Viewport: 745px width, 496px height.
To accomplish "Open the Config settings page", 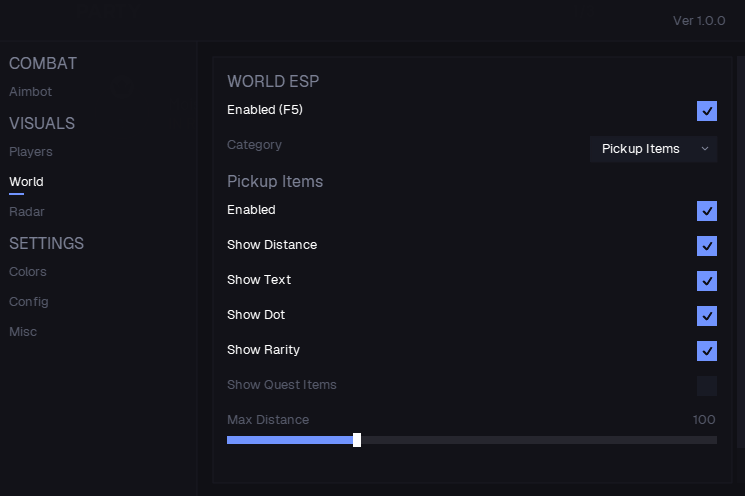I will pyautogui.click(x=29, y=302).
